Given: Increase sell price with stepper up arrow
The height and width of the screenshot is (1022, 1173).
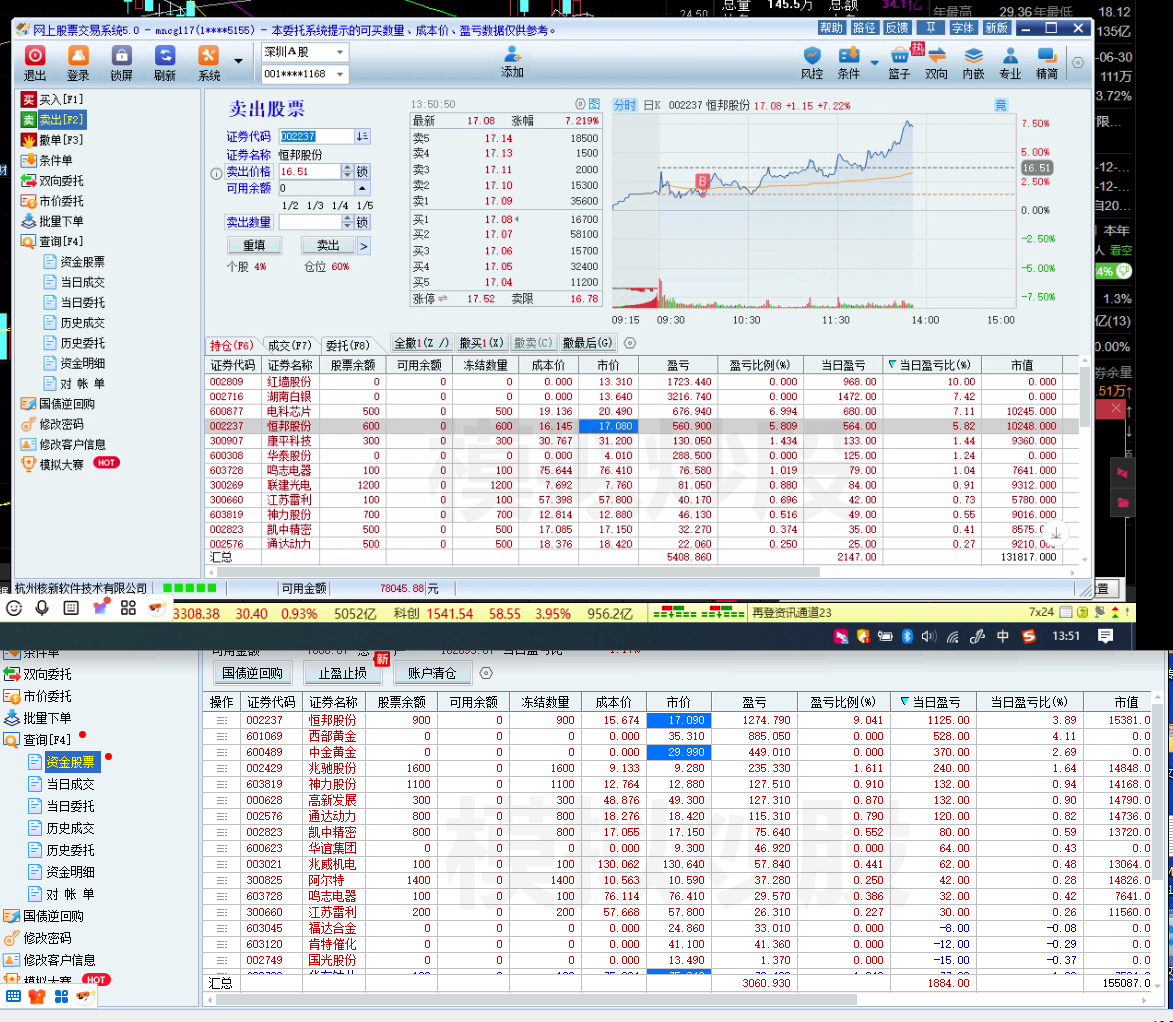Looking at the screenshot, I should [x=347, y=168].
